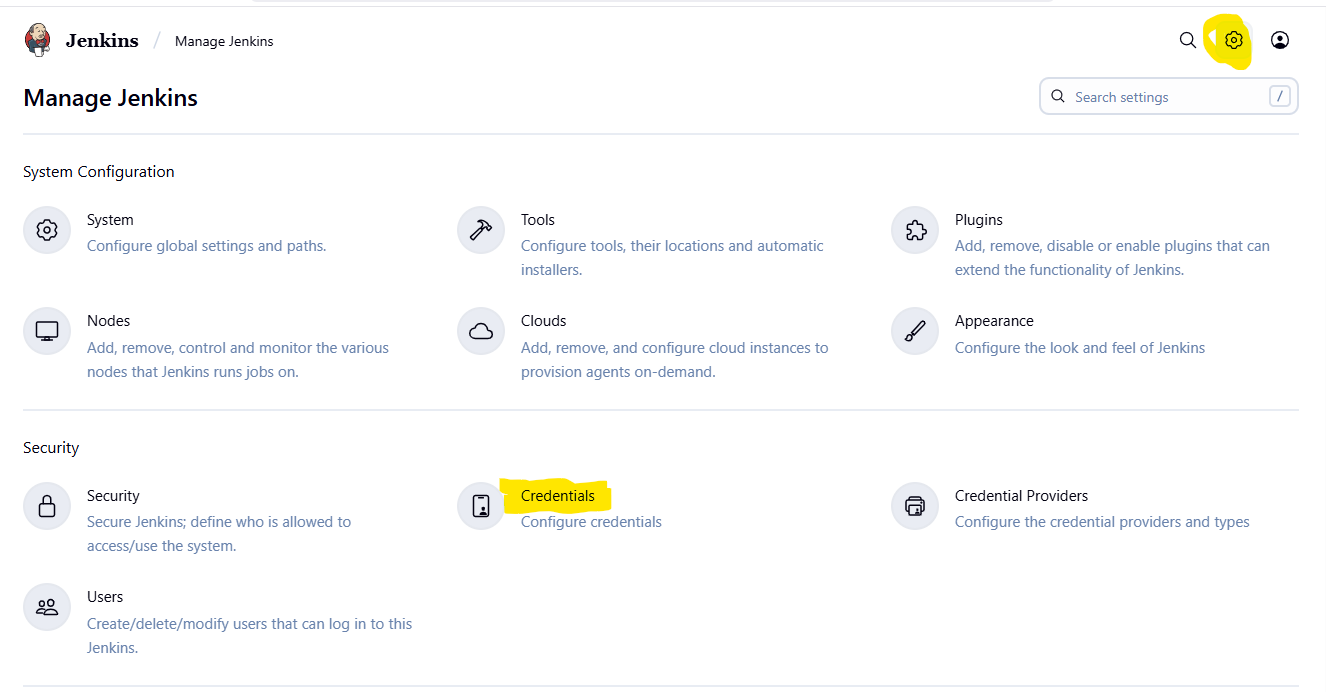Click the System gear icon
The width and height of the screenshot is (1326, 692).
pyautogui.click(x=47, y=230)
